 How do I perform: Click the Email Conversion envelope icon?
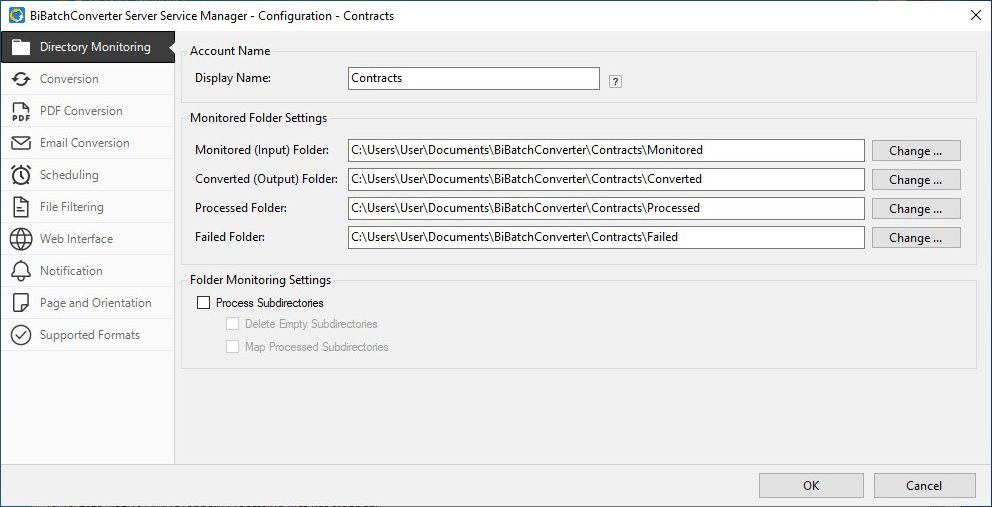[21, 143]
